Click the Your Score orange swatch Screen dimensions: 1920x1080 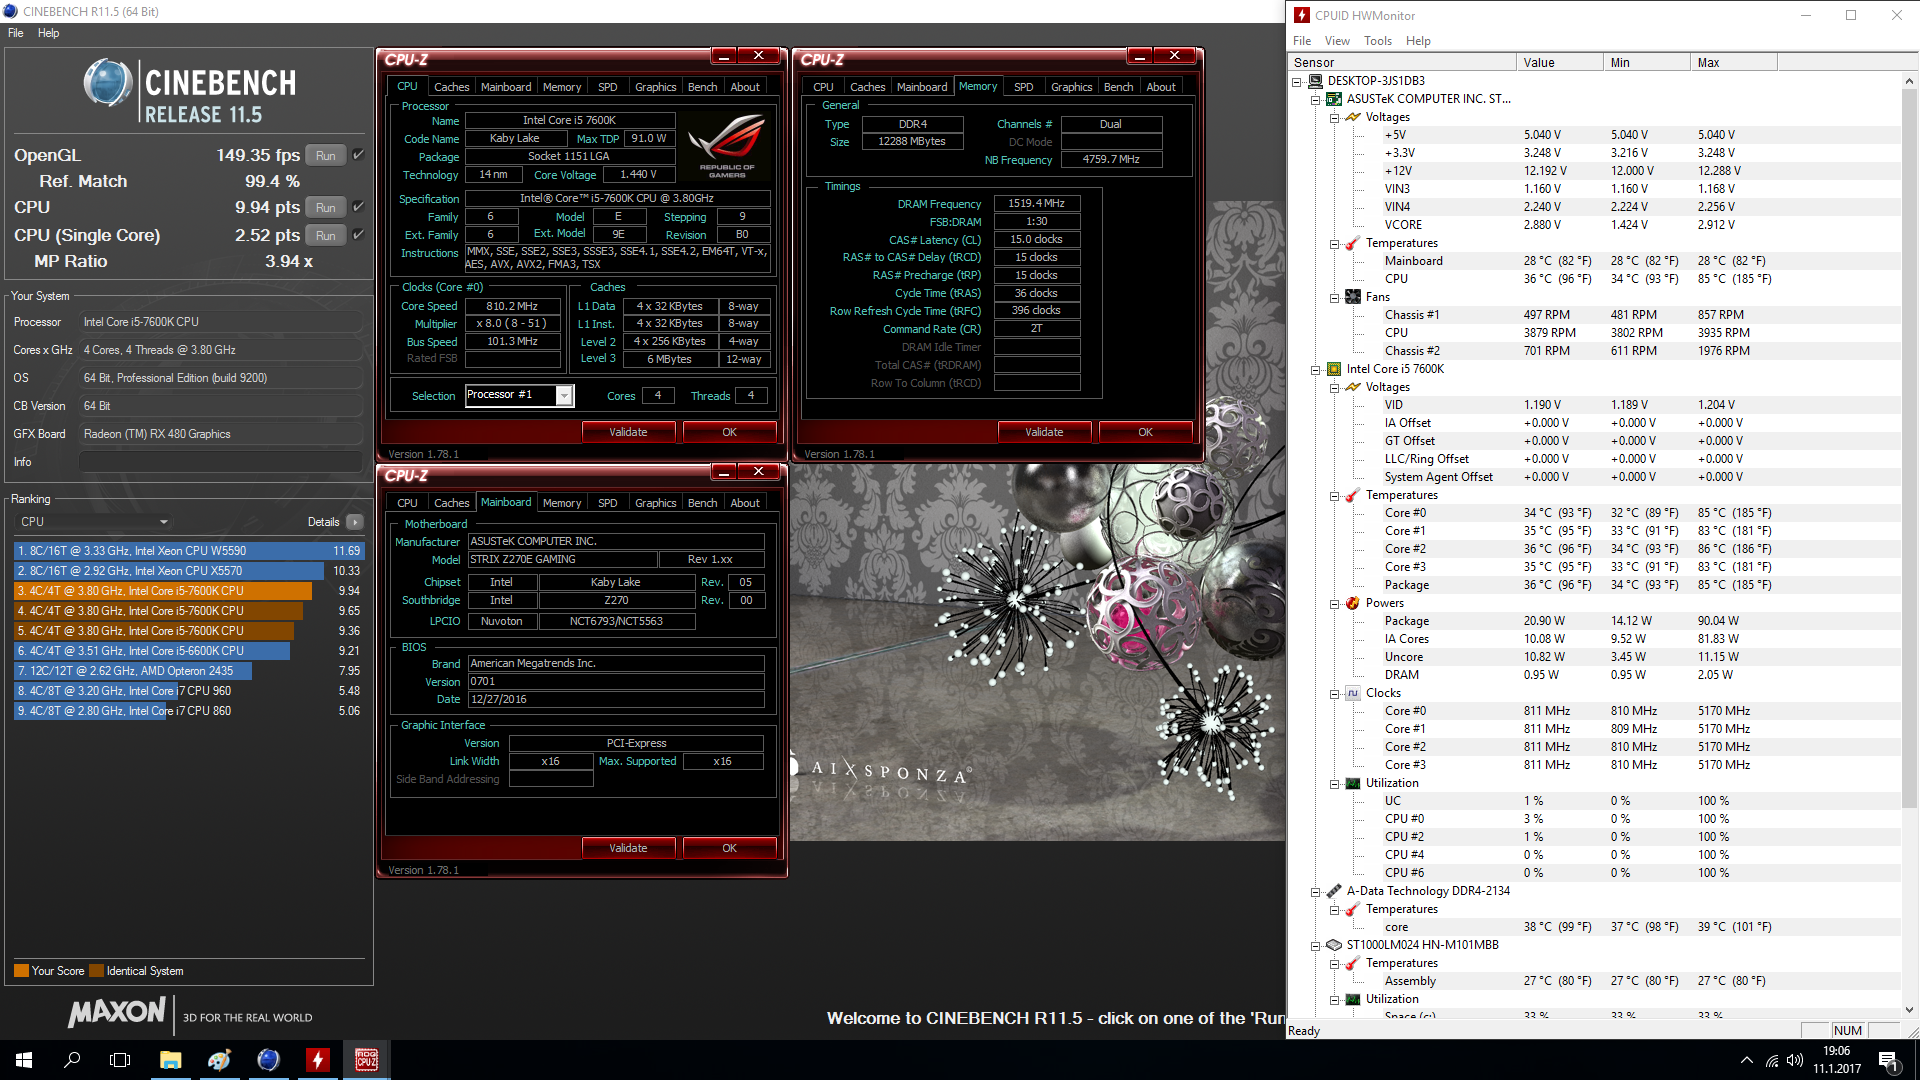(21, 971)
